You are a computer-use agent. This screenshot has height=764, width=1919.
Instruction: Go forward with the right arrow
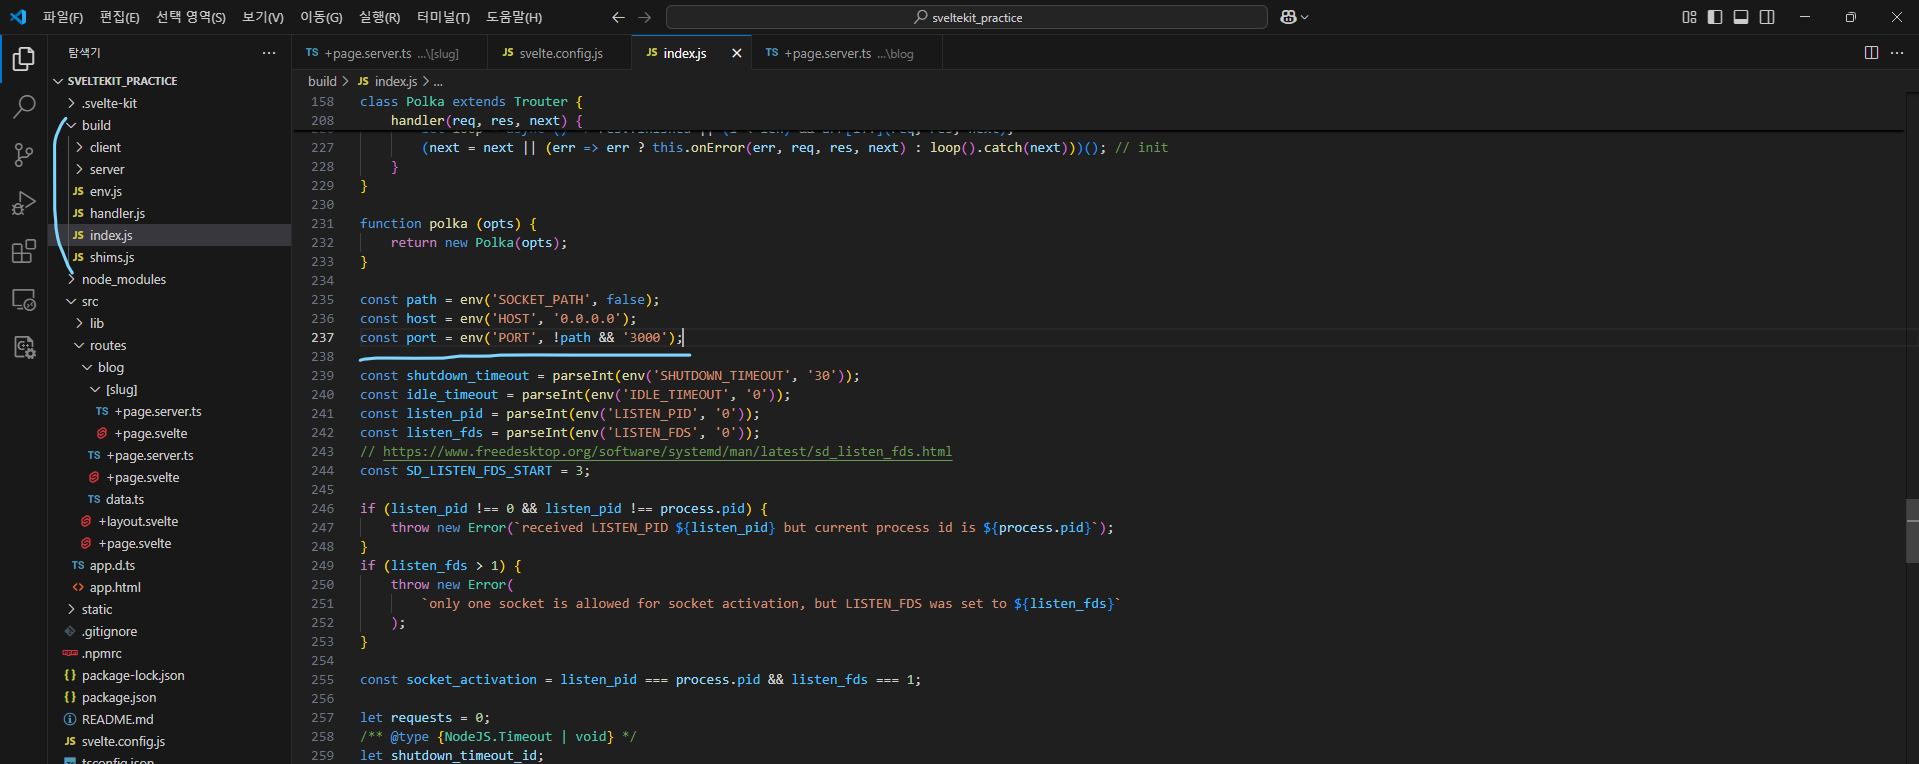644,17
